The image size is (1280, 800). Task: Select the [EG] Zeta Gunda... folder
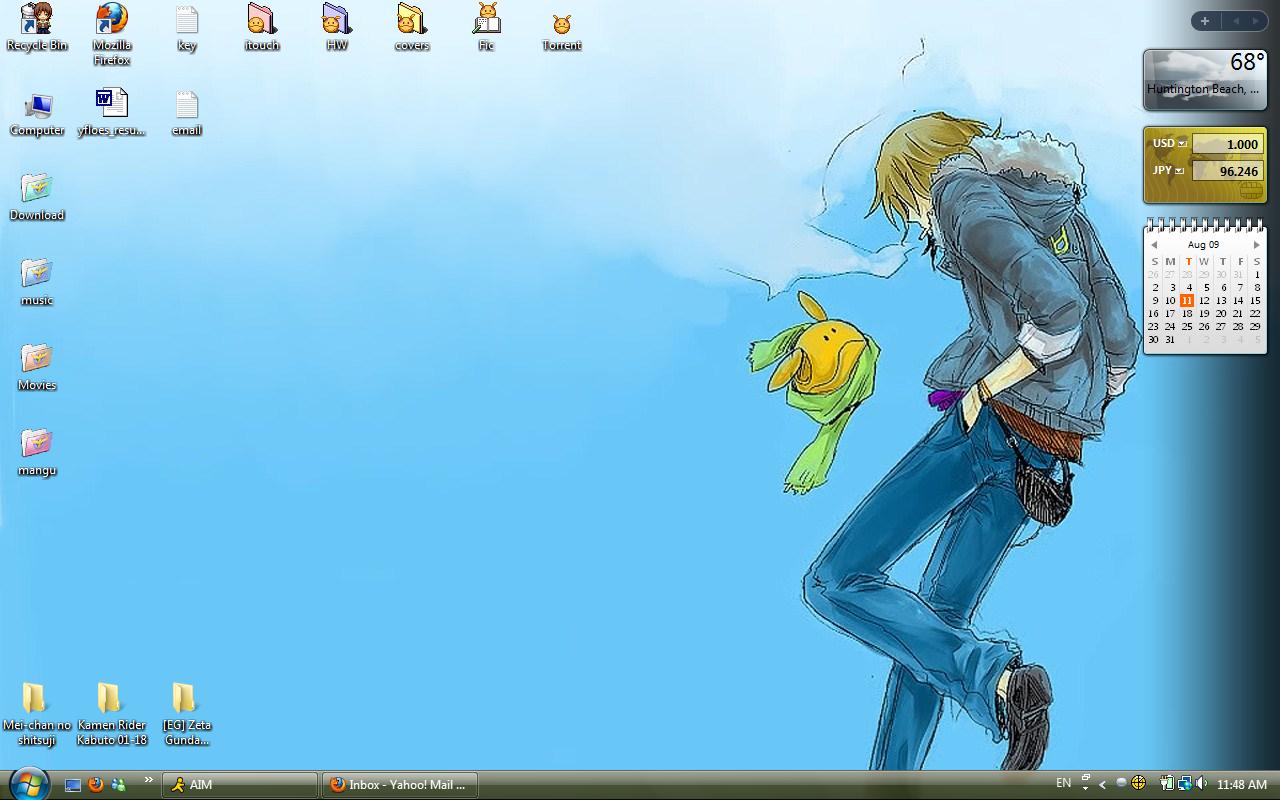coord(187,714)
